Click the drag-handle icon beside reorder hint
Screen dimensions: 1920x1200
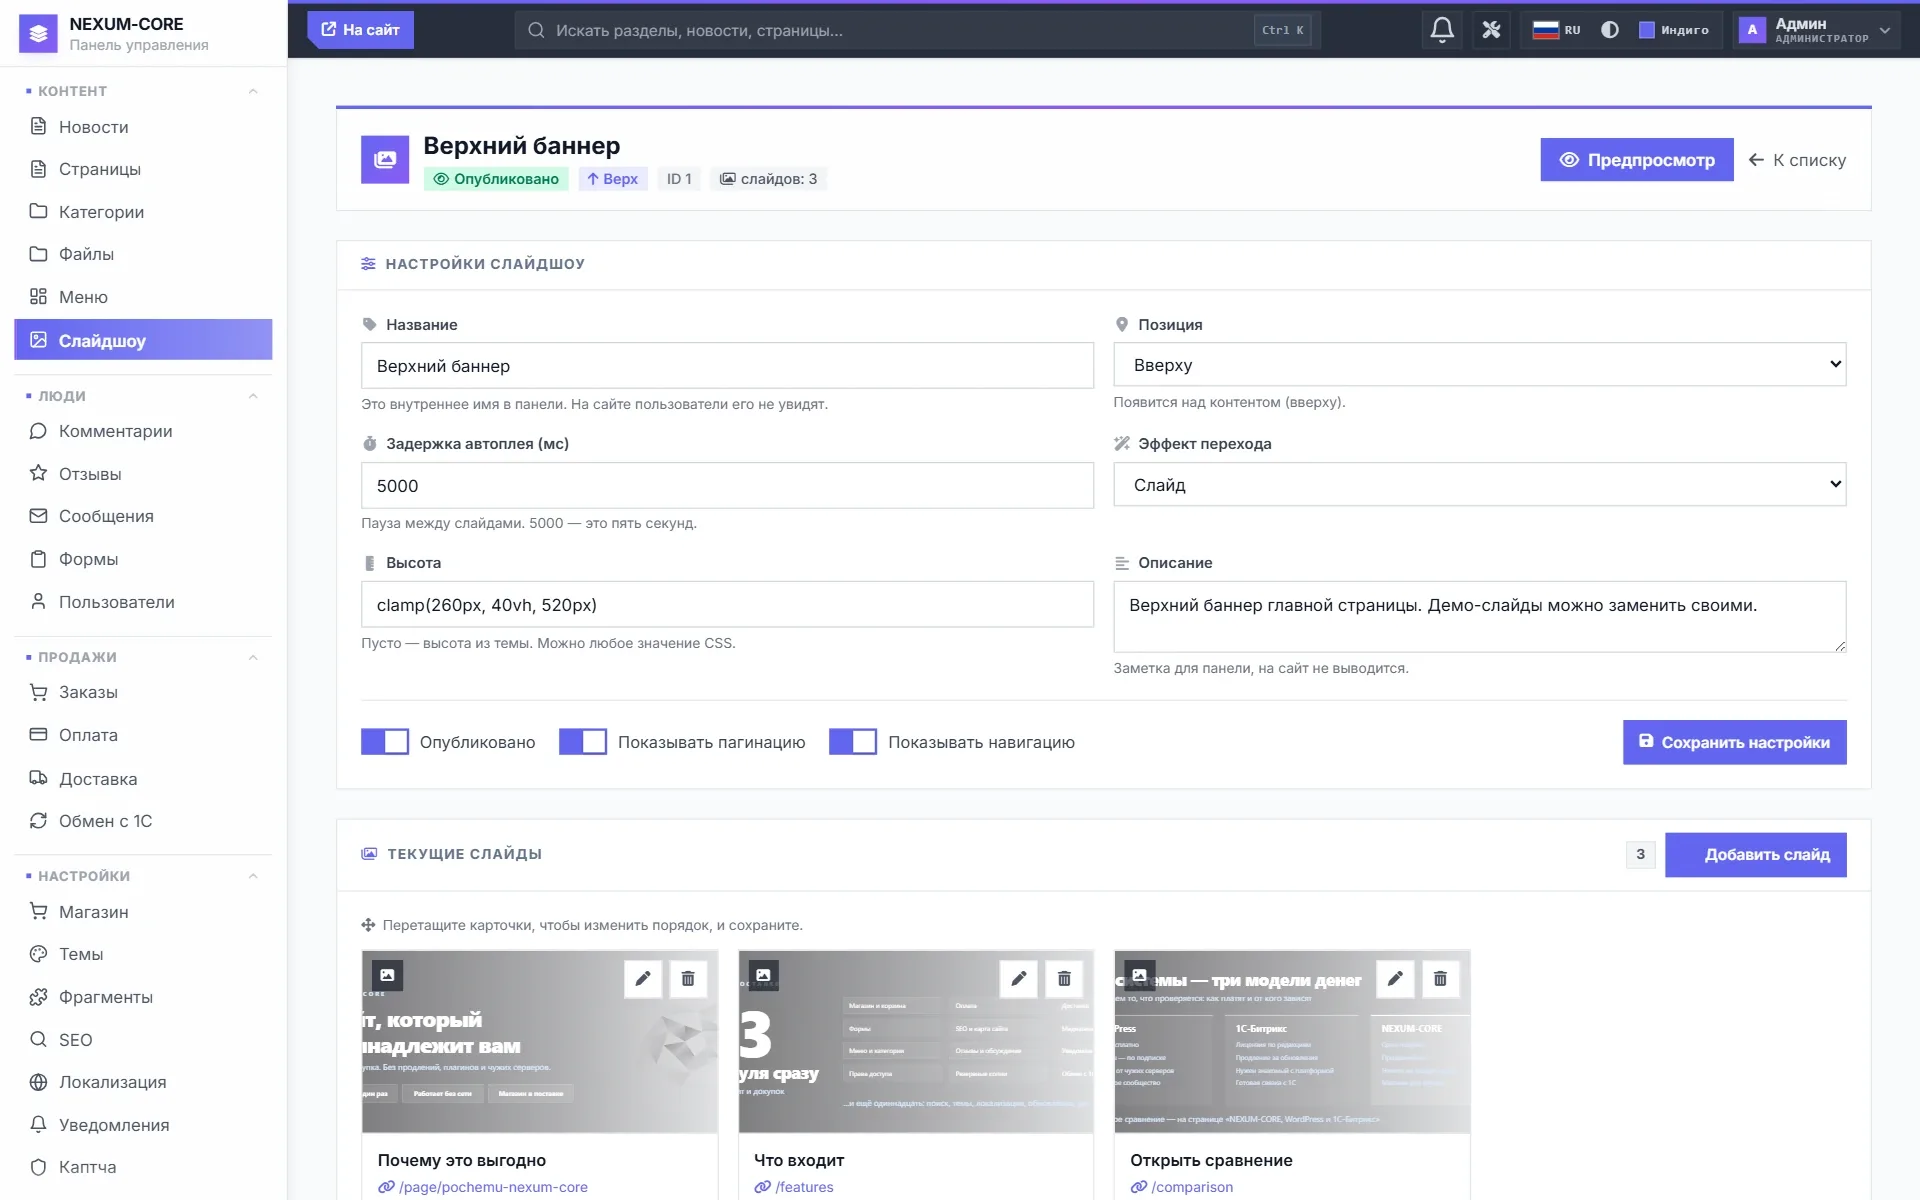pyautogui.click(x=368, y=925)
